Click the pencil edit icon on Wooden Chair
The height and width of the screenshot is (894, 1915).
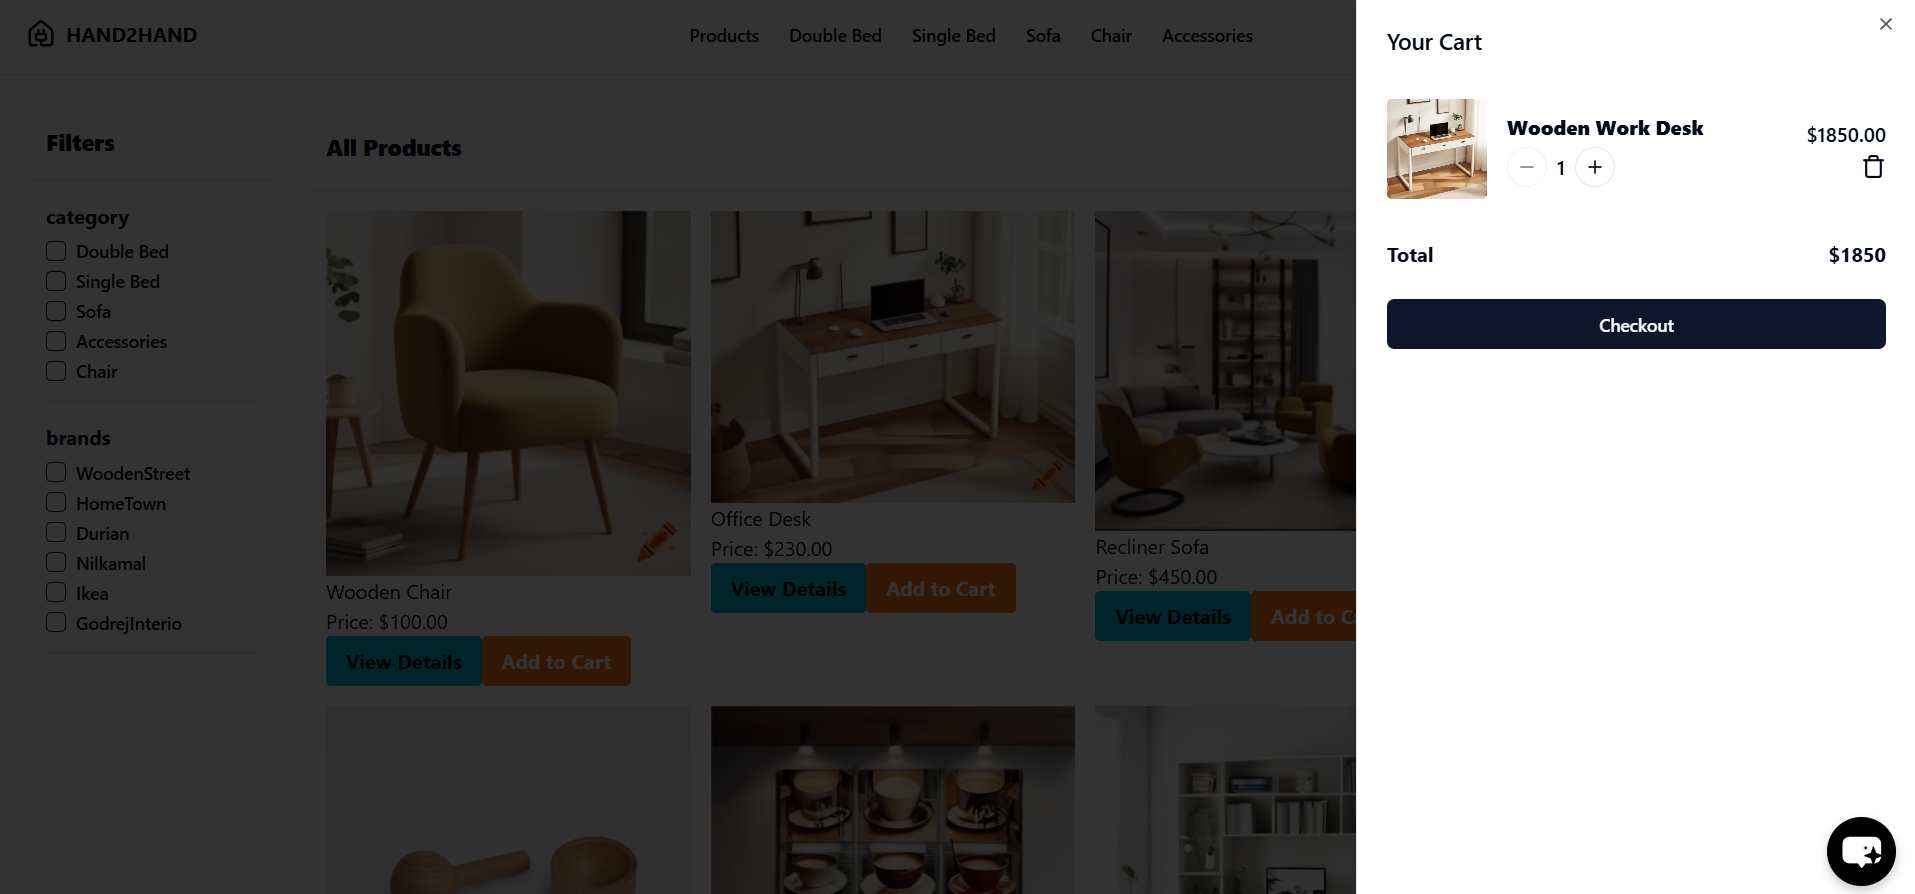[x=657, y=541]
